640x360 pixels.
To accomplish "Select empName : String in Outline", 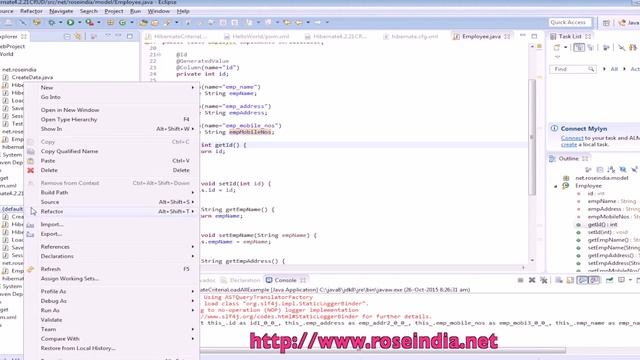I will pyautogui.click(x=611, y=201).
